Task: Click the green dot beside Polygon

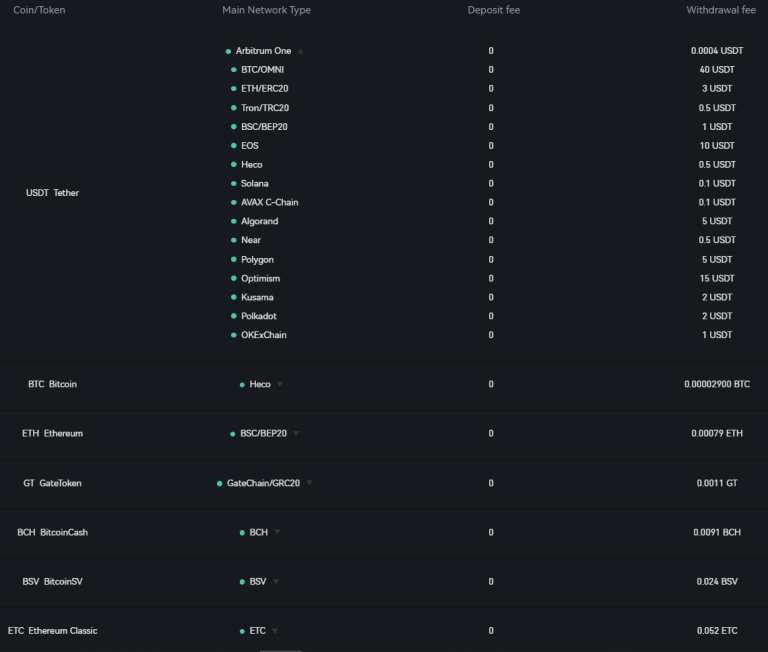Action: [234, 260]
